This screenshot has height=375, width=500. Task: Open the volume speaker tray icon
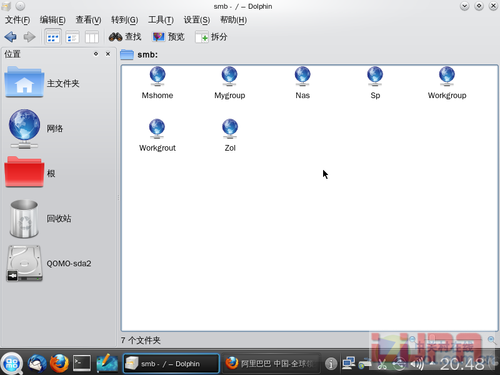coord(417,364)
